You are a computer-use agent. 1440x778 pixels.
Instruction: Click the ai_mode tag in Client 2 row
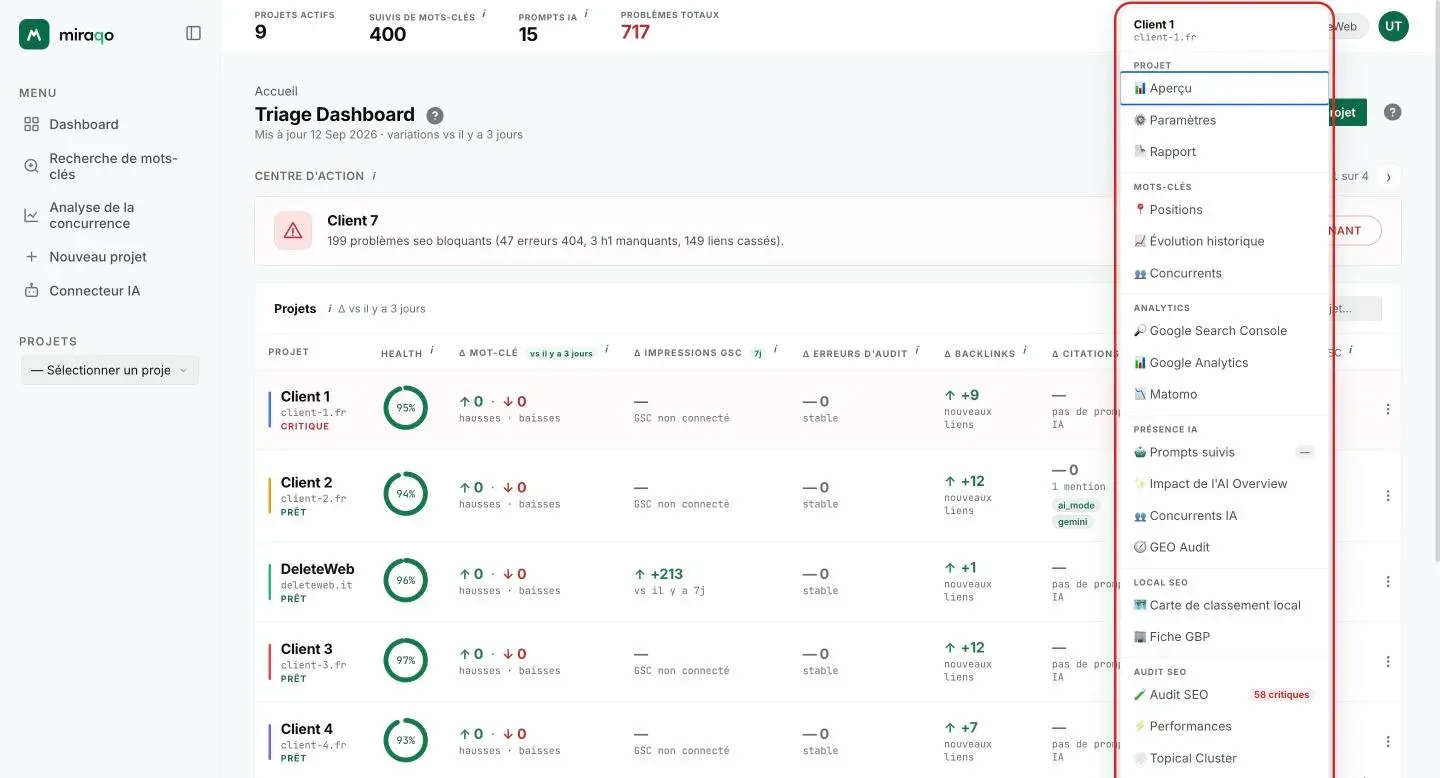click(x=1076, y=506)
